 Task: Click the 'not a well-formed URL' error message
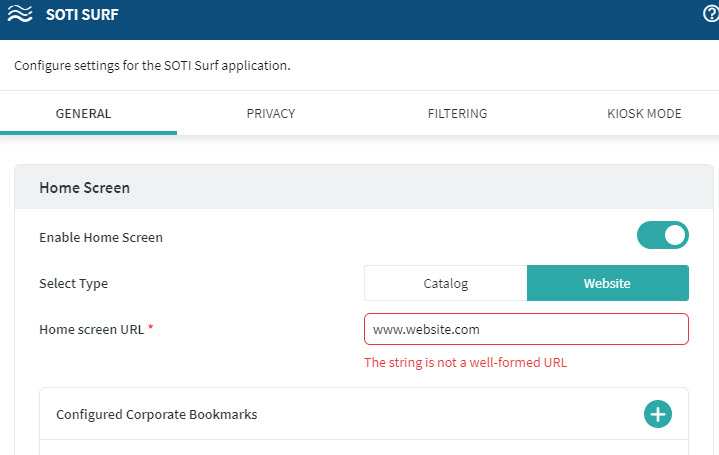pos(465,363)
